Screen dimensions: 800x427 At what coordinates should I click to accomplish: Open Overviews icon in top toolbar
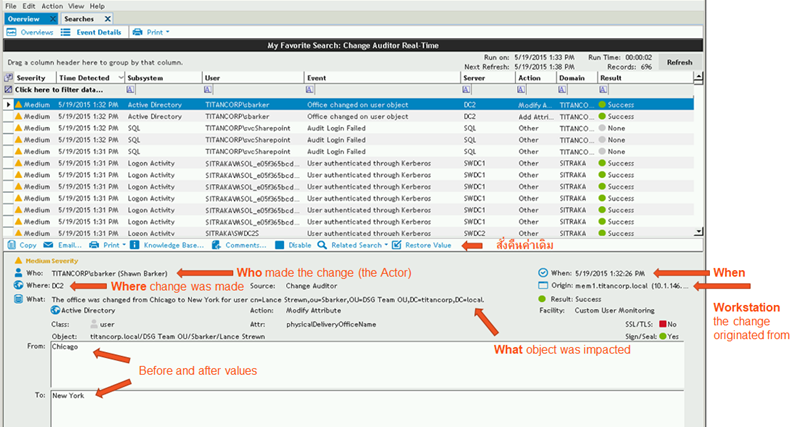[11, 32]
